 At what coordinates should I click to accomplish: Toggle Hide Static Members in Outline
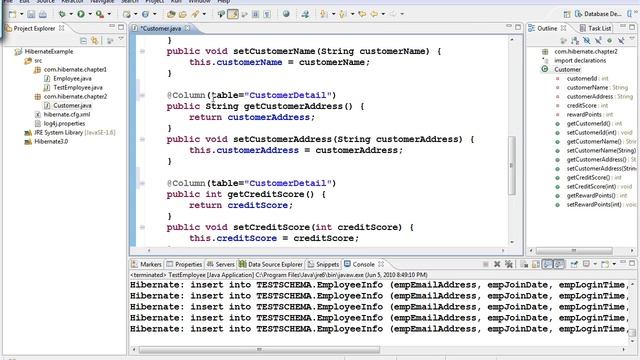click(598, 40)
